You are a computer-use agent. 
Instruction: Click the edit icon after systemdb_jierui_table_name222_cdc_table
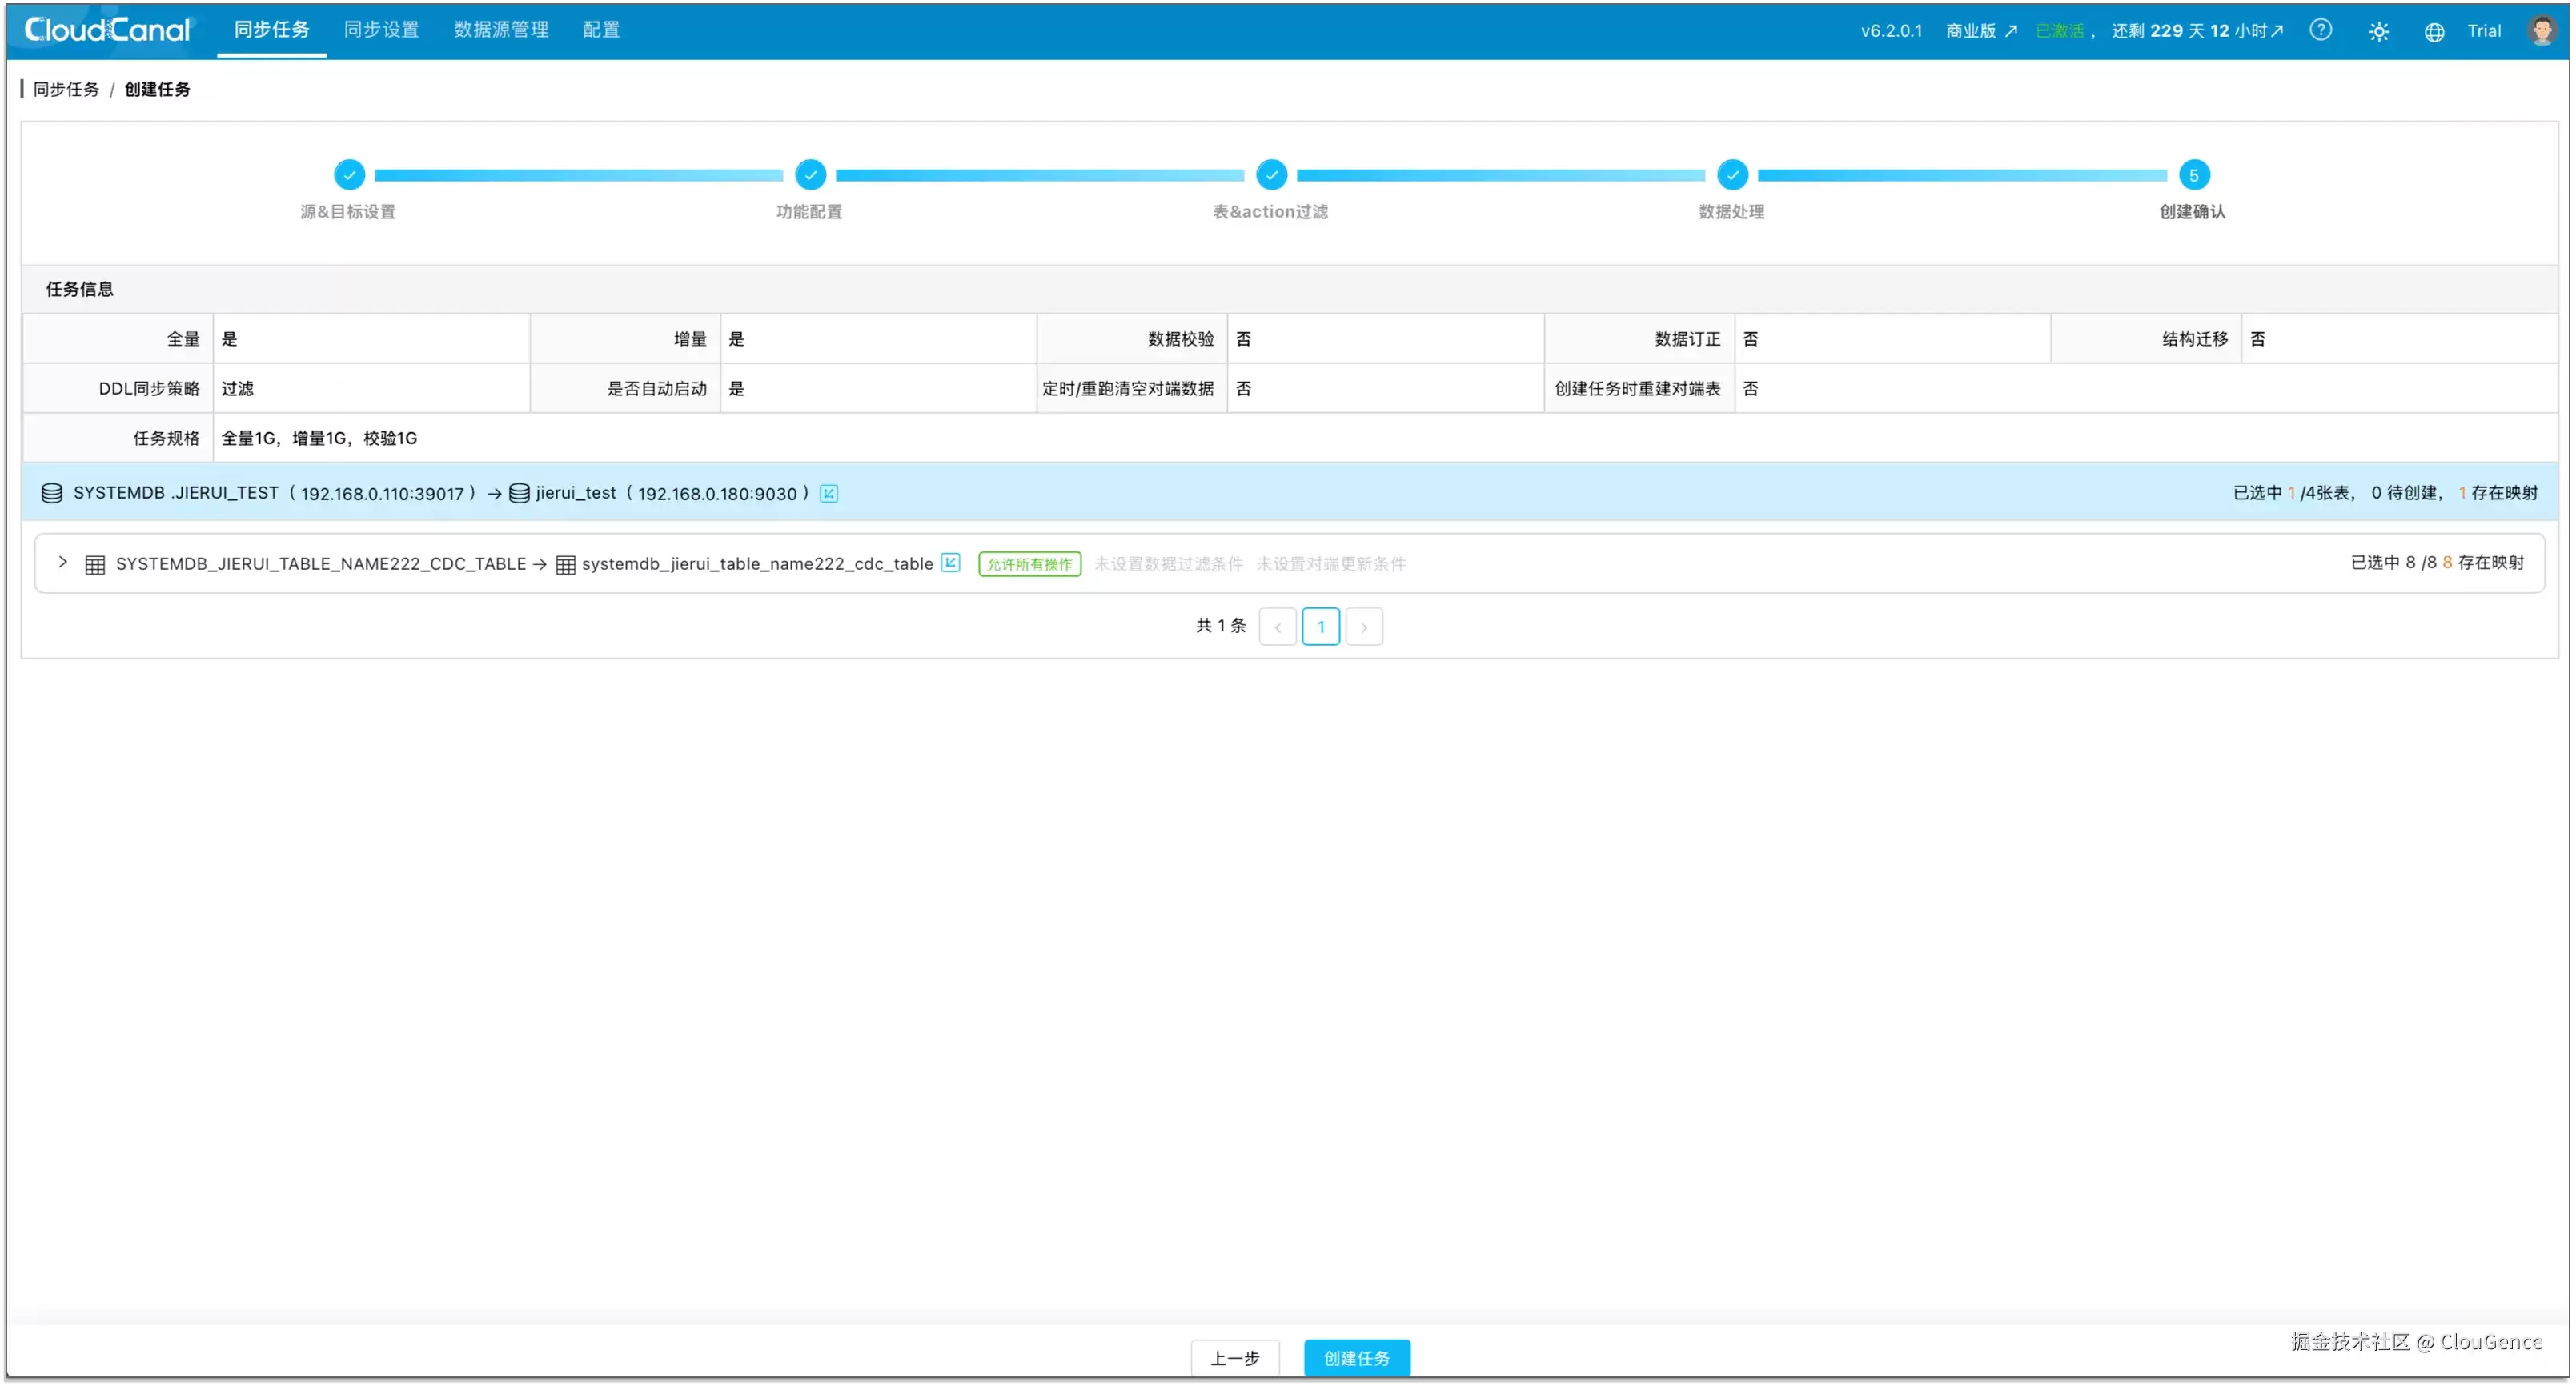pyautogui.click(x=951, y=563)
